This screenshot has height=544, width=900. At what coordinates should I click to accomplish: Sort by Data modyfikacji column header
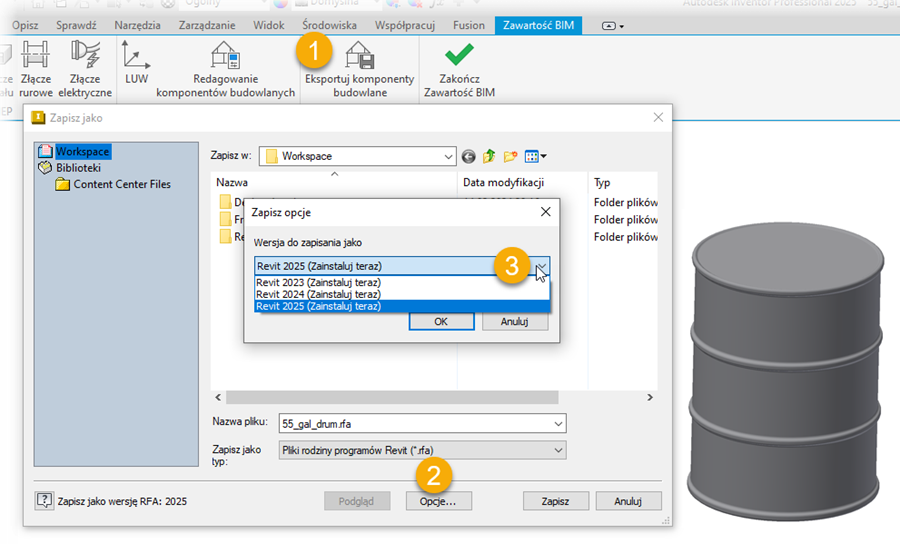(522, 182)
